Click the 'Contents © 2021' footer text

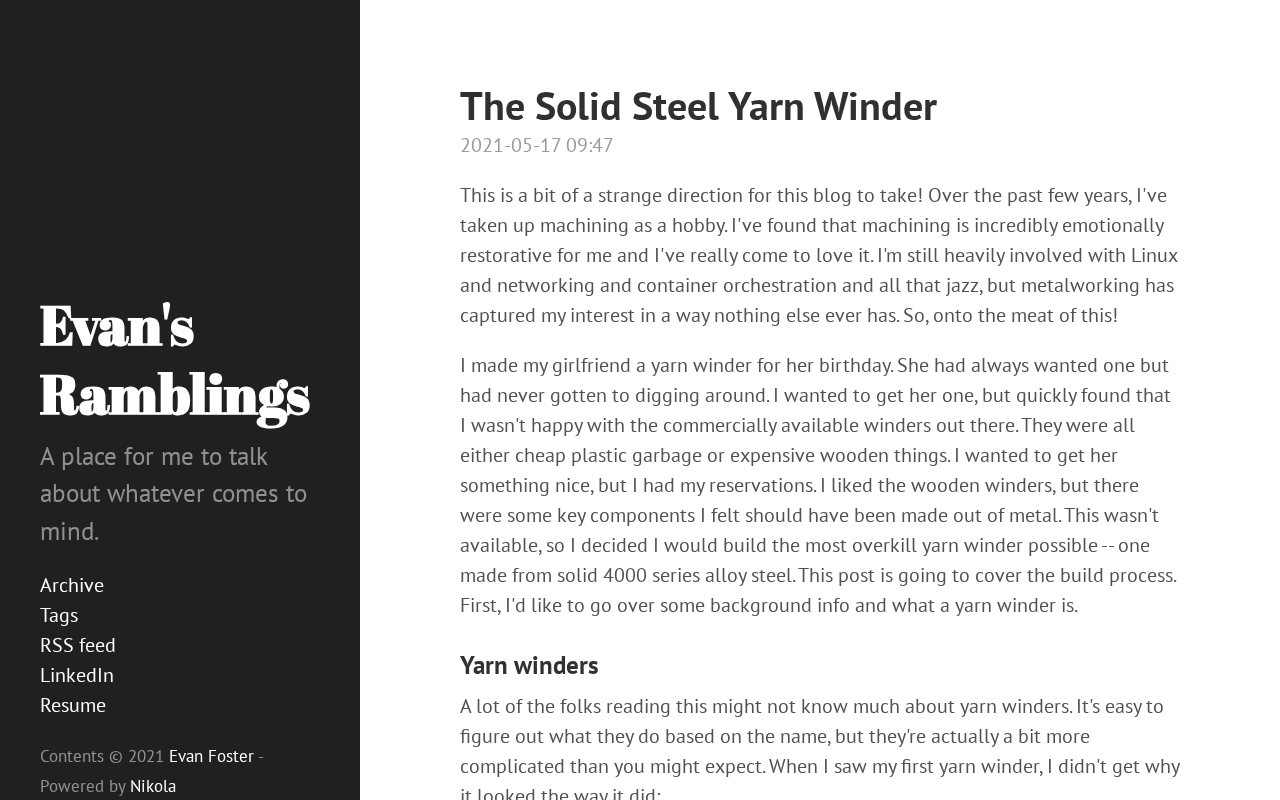click(x=102, y=756)
